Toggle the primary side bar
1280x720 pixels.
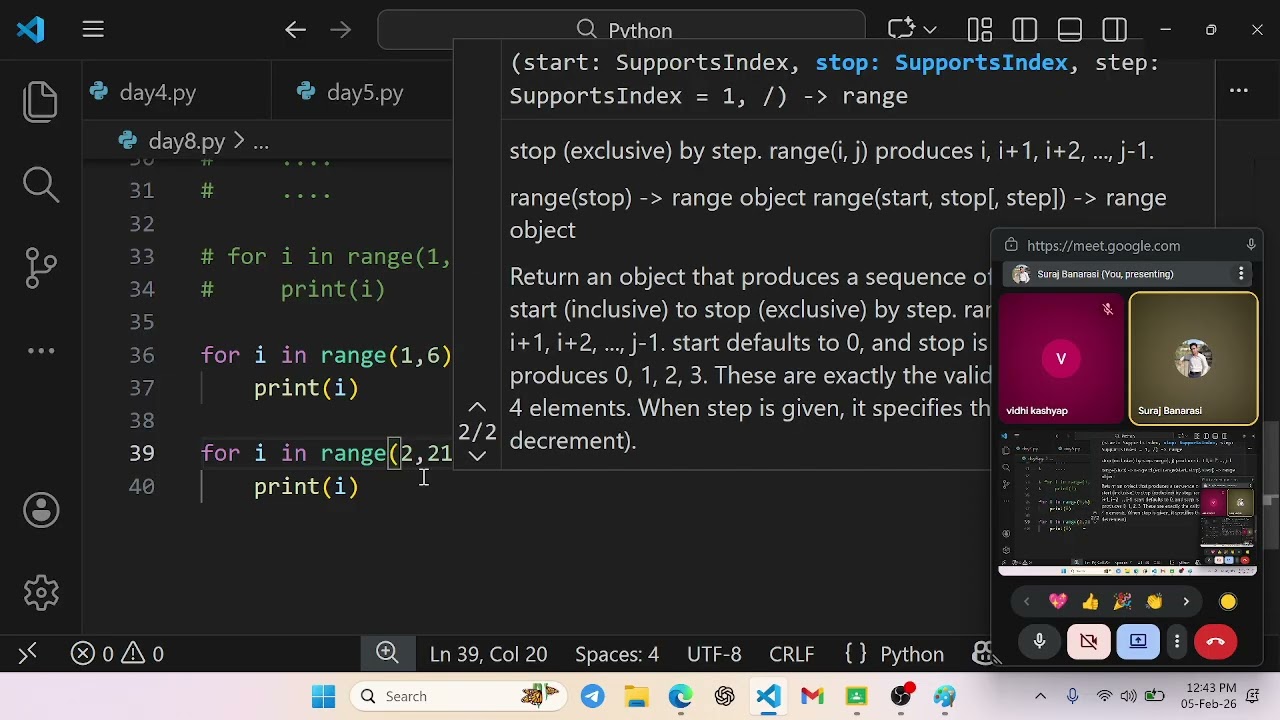(1025, 30)
